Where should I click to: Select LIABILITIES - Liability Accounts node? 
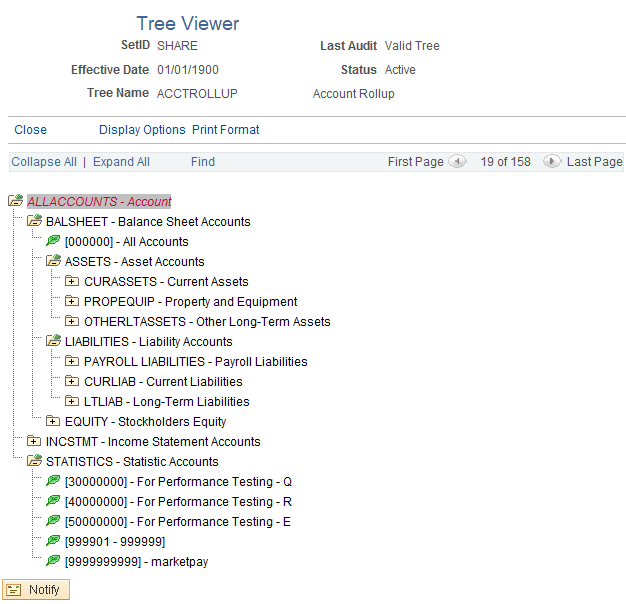coord(149,342)
